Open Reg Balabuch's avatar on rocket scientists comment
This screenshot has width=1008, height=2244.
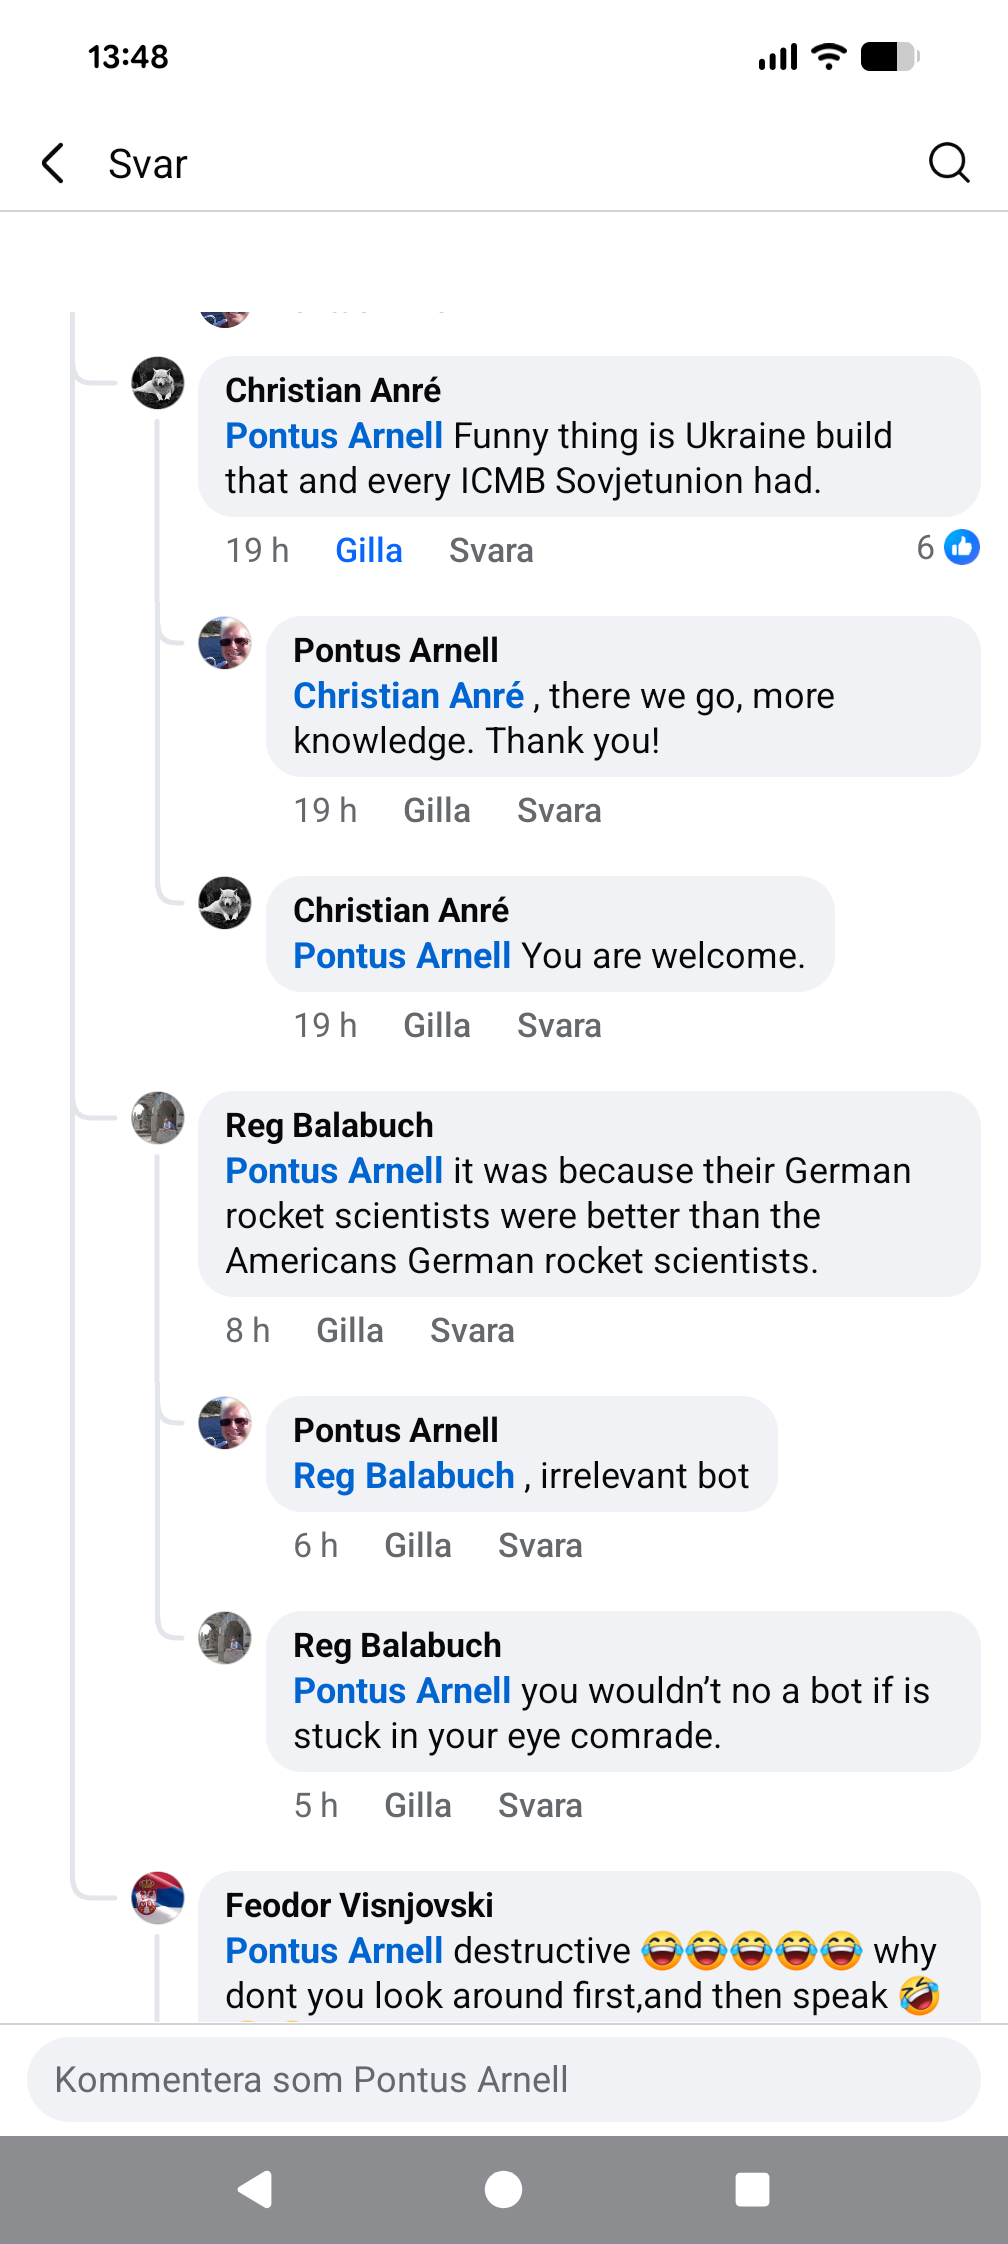click(158, 1118)
